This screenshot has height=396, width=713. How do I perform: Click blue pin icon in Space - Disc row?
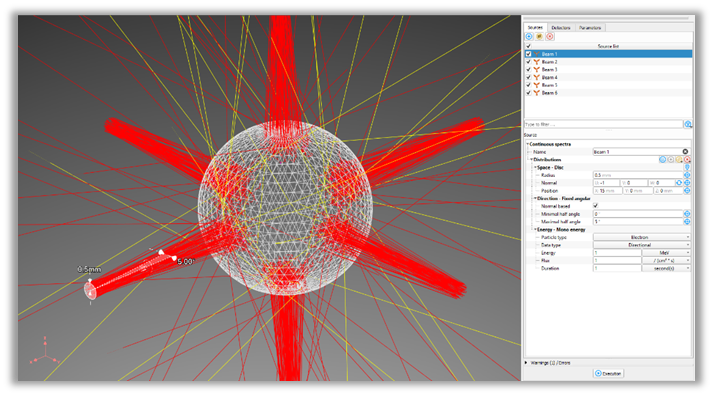[x=687, y=167]
